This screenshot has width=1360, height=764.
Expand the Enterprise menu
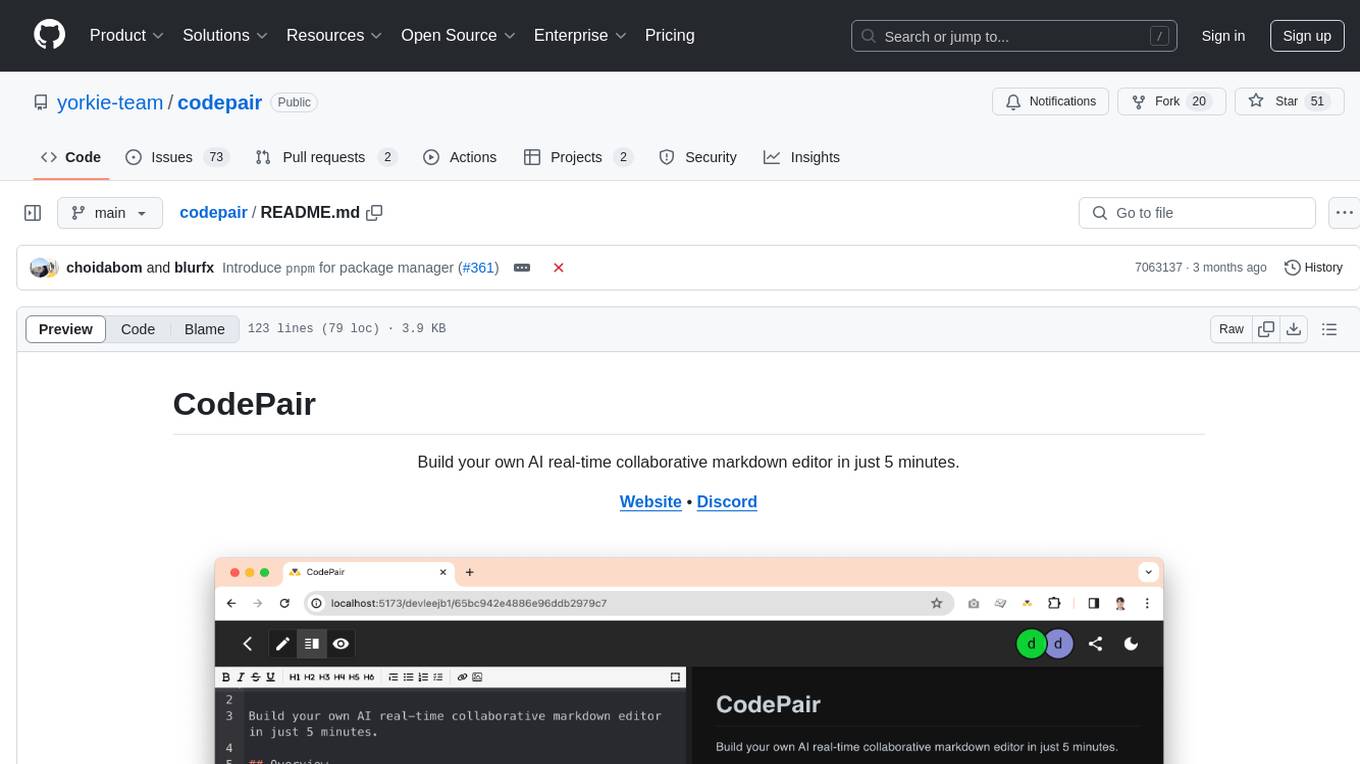coord(580,35)
